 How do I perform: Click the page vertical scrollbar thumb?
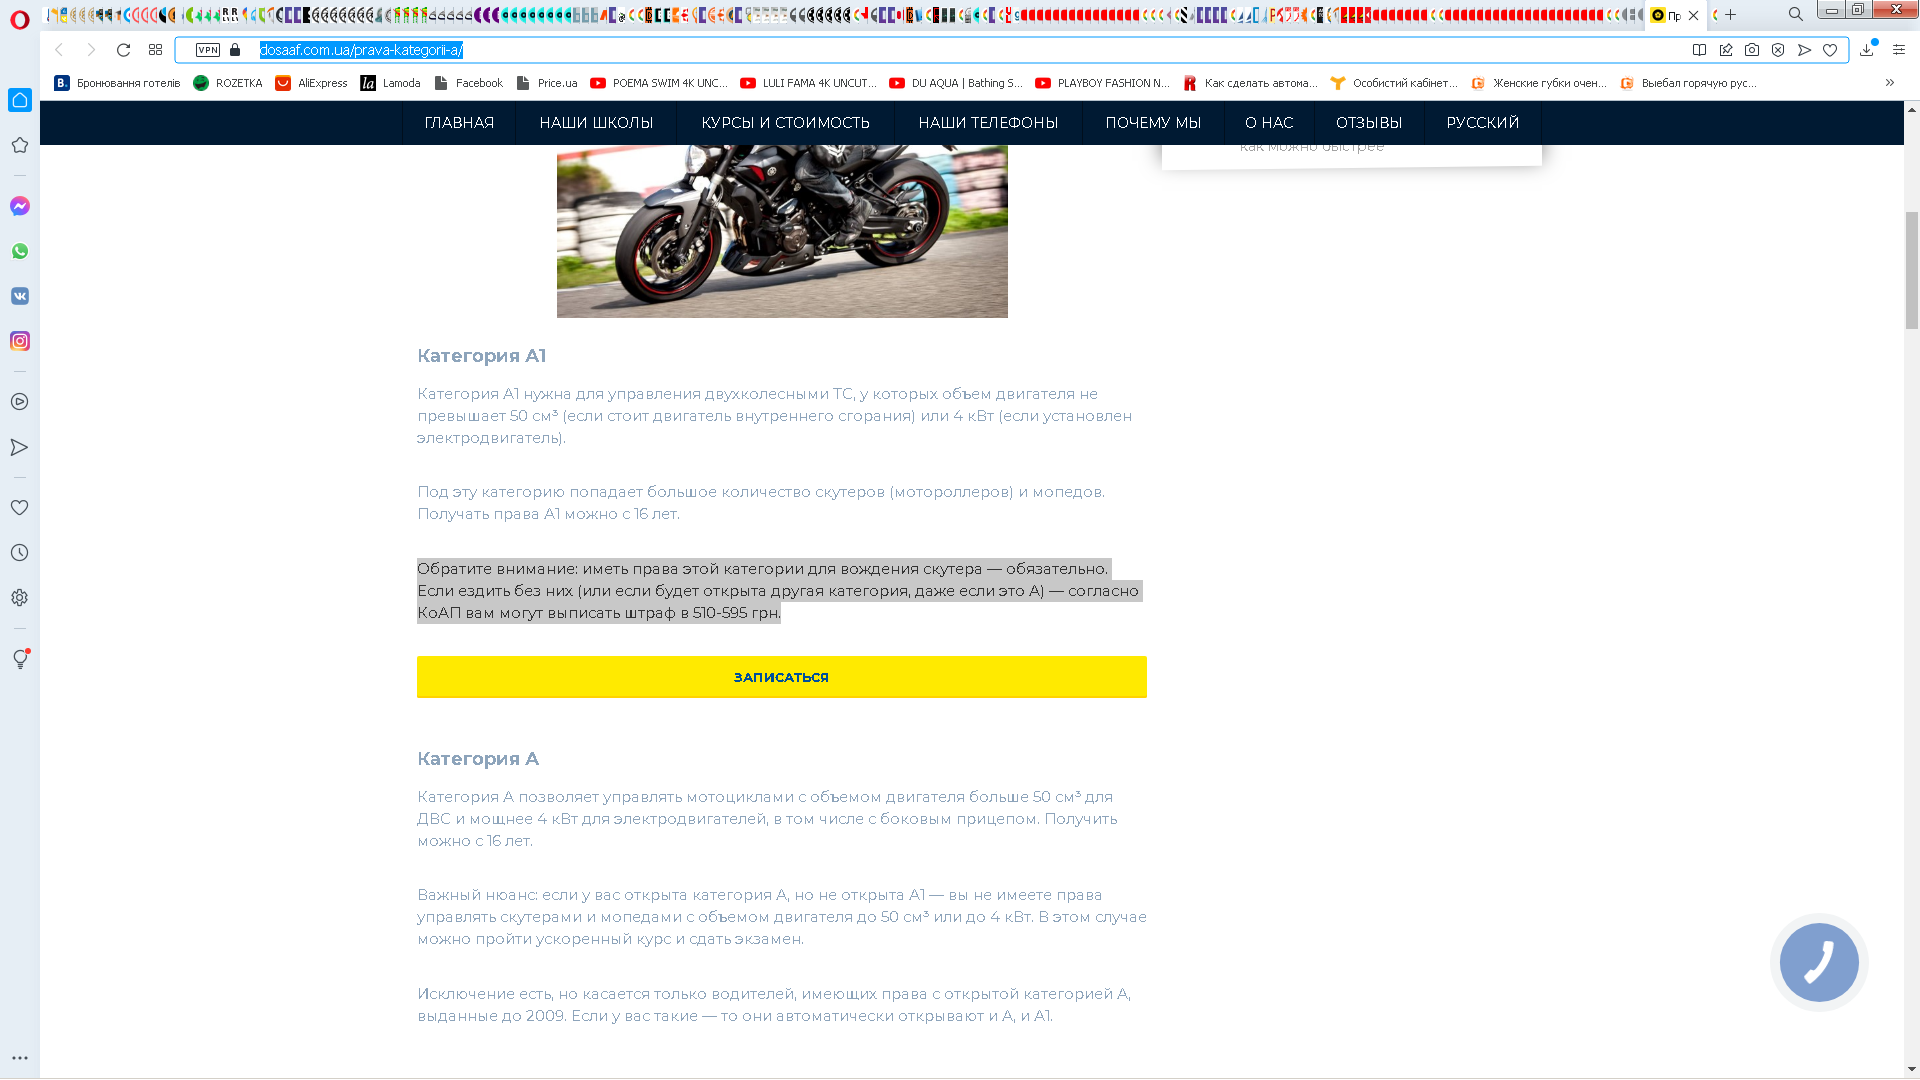pyautogui.click(x=1912, y=270)
